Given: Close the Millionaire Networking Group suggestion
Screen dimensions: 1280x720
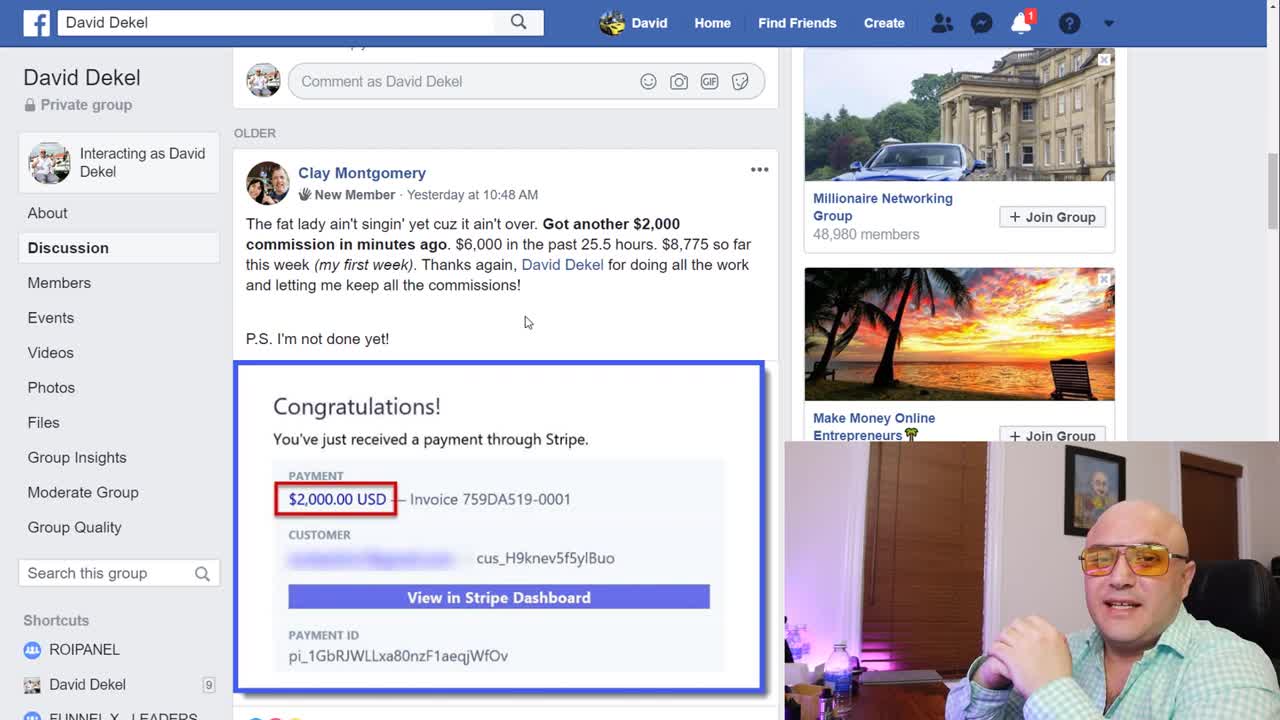Looking at the screenshot, I should click(1104, 60).
